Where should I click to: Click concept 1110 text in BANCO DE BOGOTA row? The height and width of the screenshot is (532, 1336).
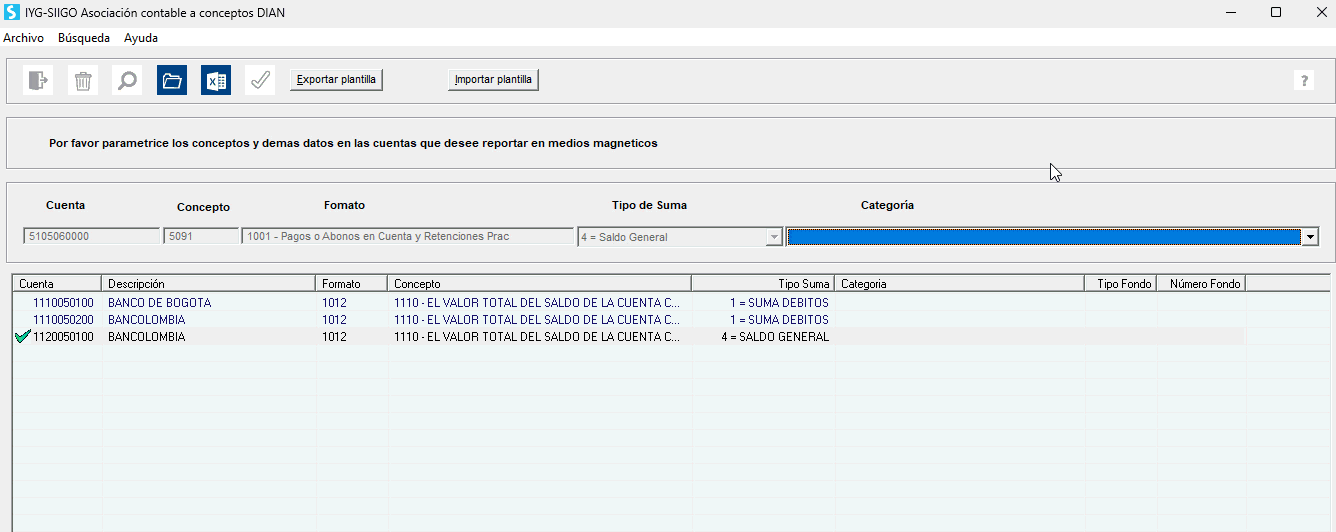pyautogui.click(x=537, y=303)
